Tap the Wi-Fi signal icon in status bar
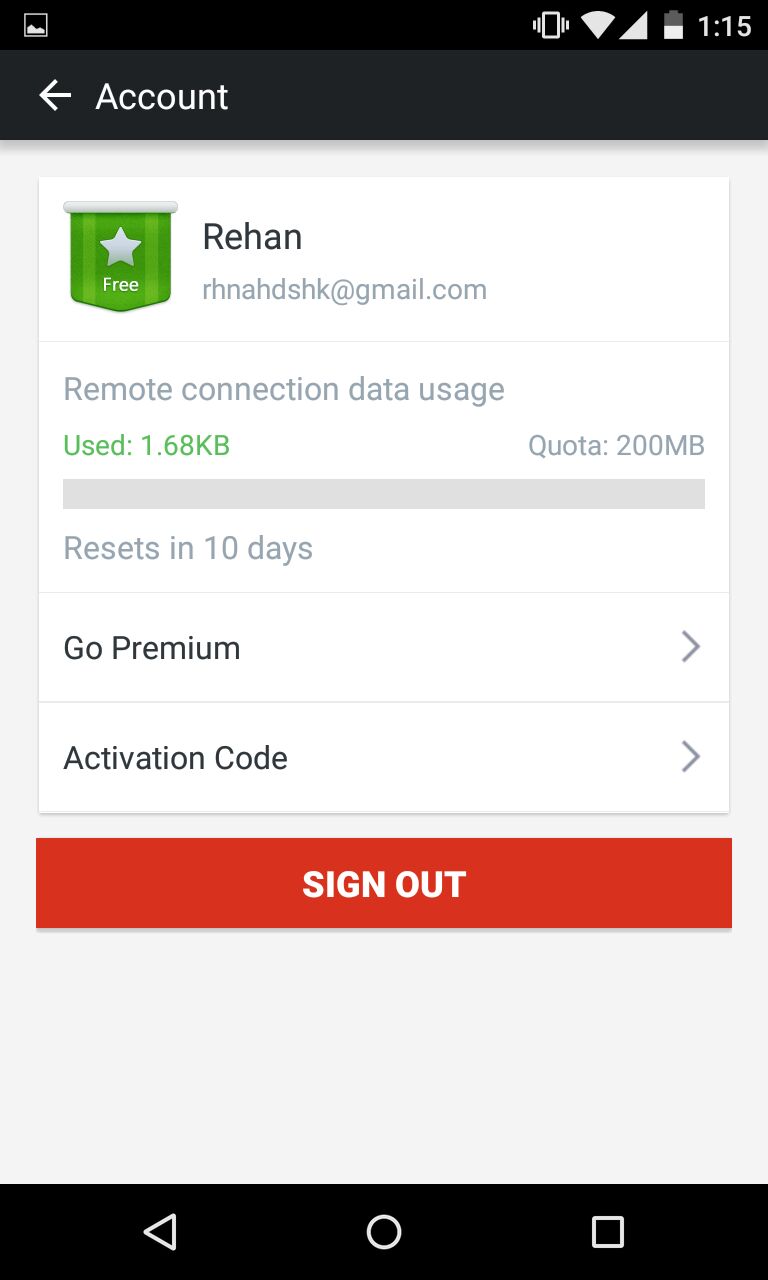This screenshot has width=768, height=1280. point(597,25)
